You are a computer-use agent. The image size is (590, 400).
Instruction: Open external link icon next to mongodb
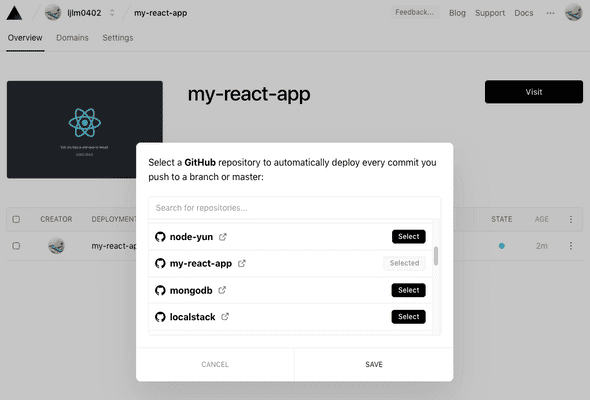click(222, 290)
